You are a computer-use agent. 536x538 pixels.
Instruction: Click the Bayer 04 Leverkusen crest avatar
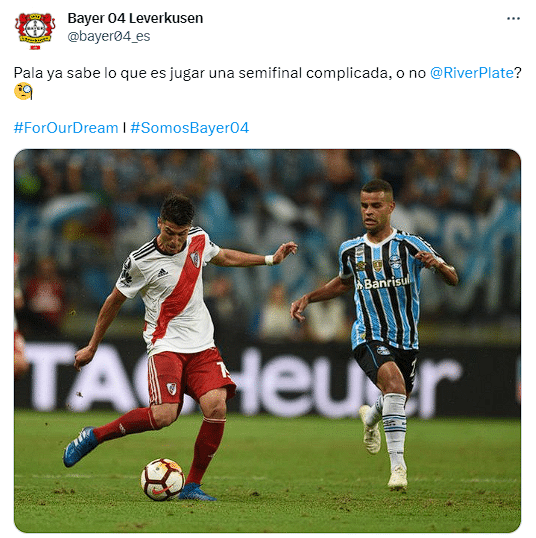[35, 31]
